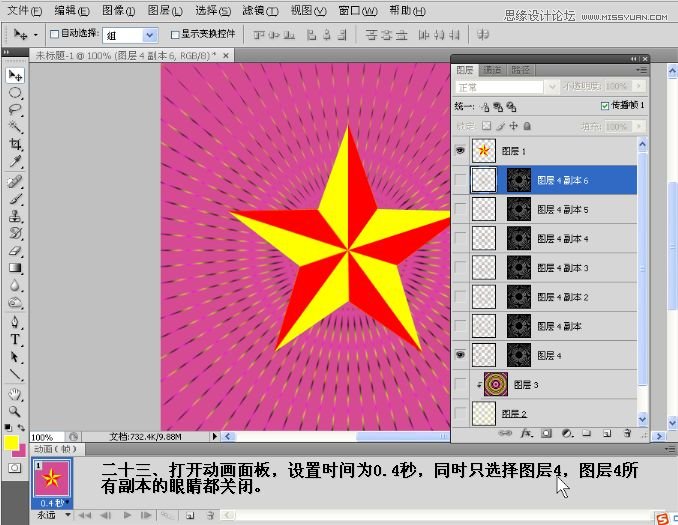Create new adjustment layer icon
Image resolution: width=678 pixels, height=525 pixels.
567,433
